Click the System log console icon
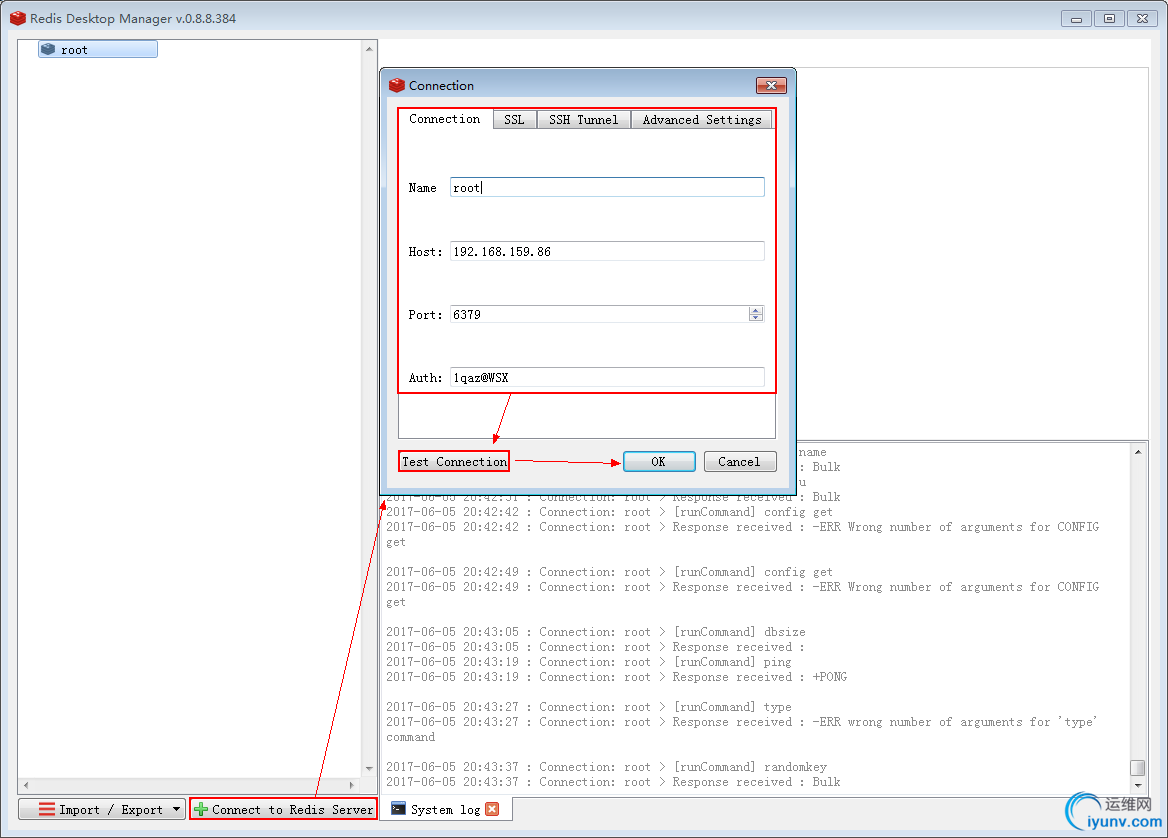The width and height of the screenshot is (1168, 838). pos(399,809)
